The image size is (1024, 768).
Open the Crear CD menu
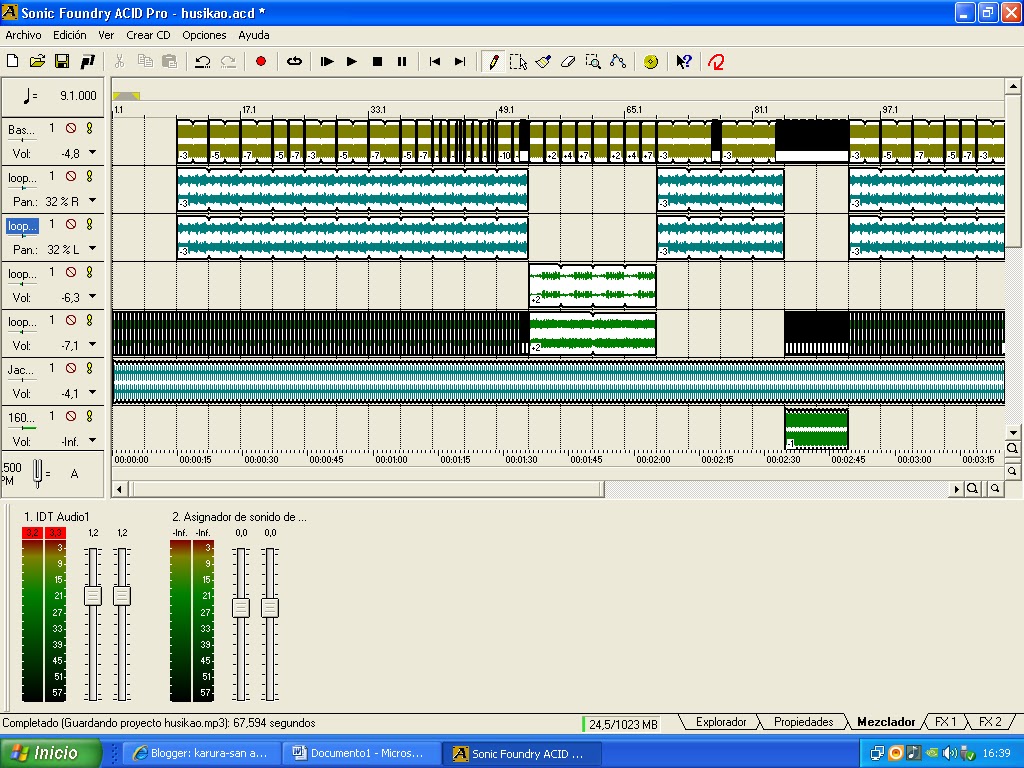click(148, 35)
